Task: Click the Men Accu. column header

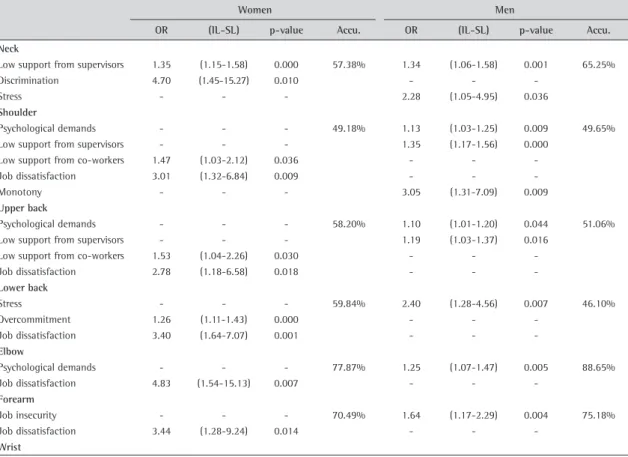Action: pos(598,30)
